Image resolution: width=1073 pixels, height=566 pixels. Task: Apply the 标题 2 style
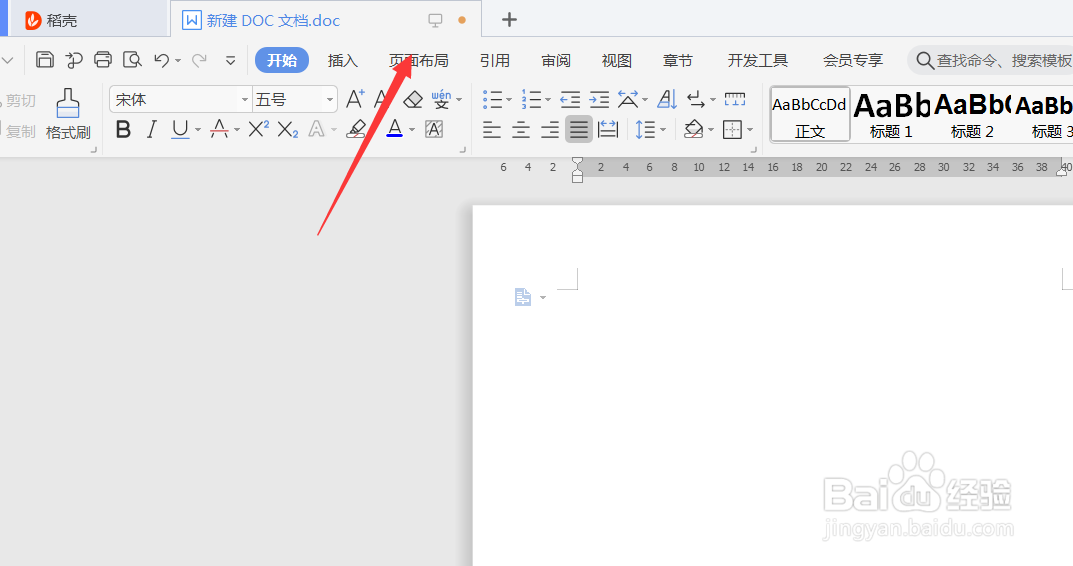coord(972,114)
